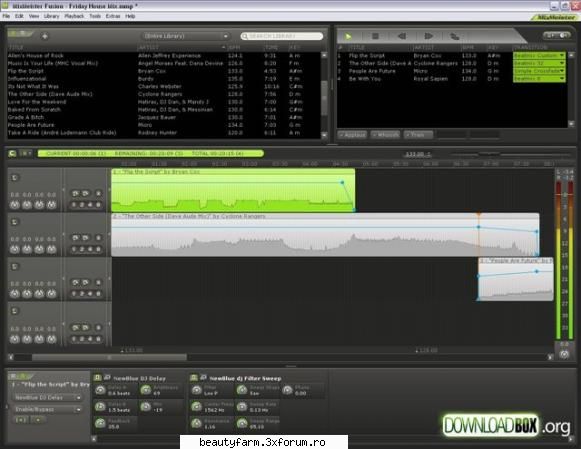Image resolution: width=581 pixels, height=449 pixels.
Task: Open the NewBlue DJ Delay effect selector dropdown
Action: [x=47, y=398]
